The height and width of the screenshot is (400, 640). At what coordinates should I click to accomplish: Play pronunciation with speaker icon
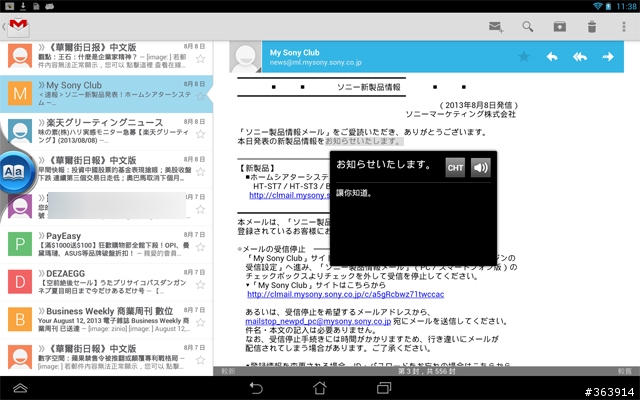pyautogui.click(x=480, y=168)
